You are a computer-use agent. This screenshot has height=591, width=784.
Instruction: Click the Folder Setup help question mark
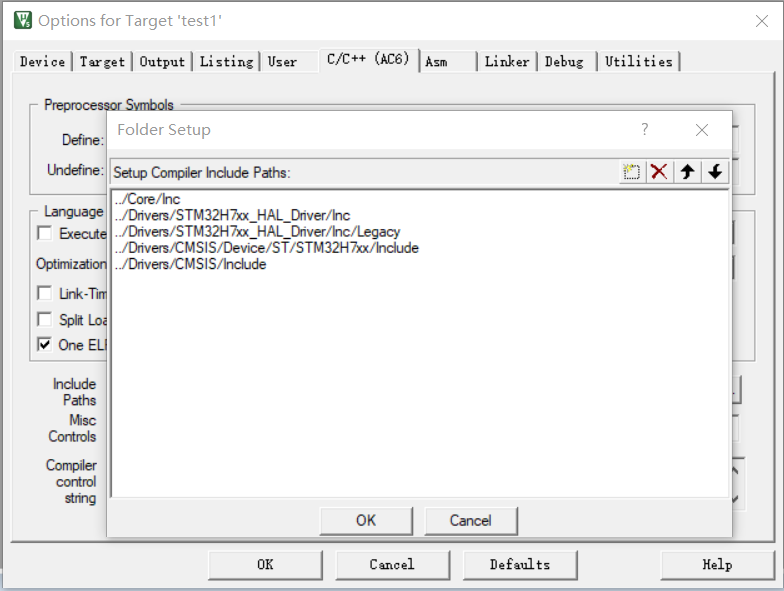[644, 130]
